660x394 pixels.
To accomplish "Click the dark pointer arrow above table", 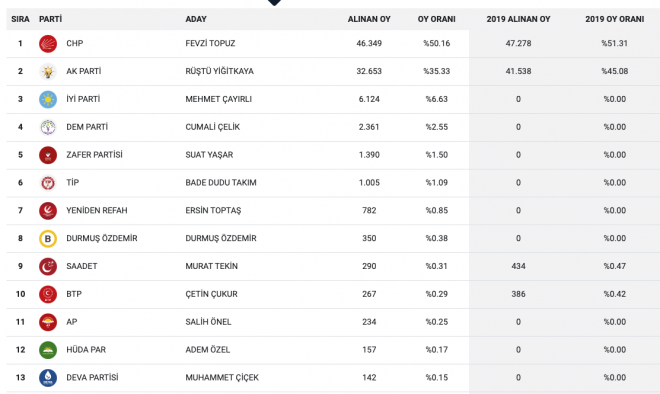I will click(274, 3).
